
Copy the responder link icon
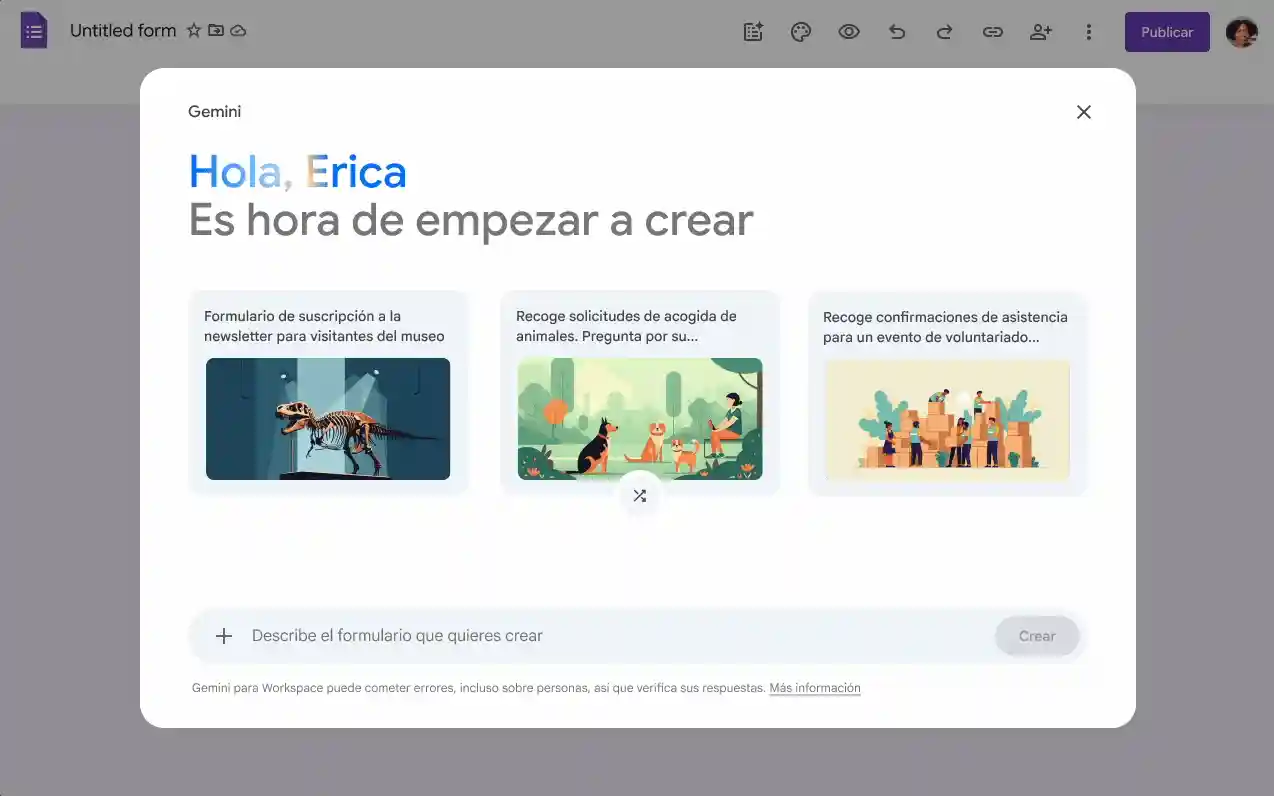pyautogui.click(x=992, y=31)
